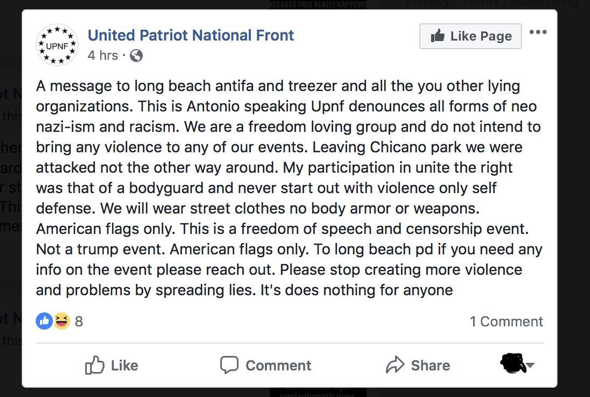Screen dimensions: 590x397
Task: Click the blue thumbs-up reaction icon
Action: (x=44, y=321)
